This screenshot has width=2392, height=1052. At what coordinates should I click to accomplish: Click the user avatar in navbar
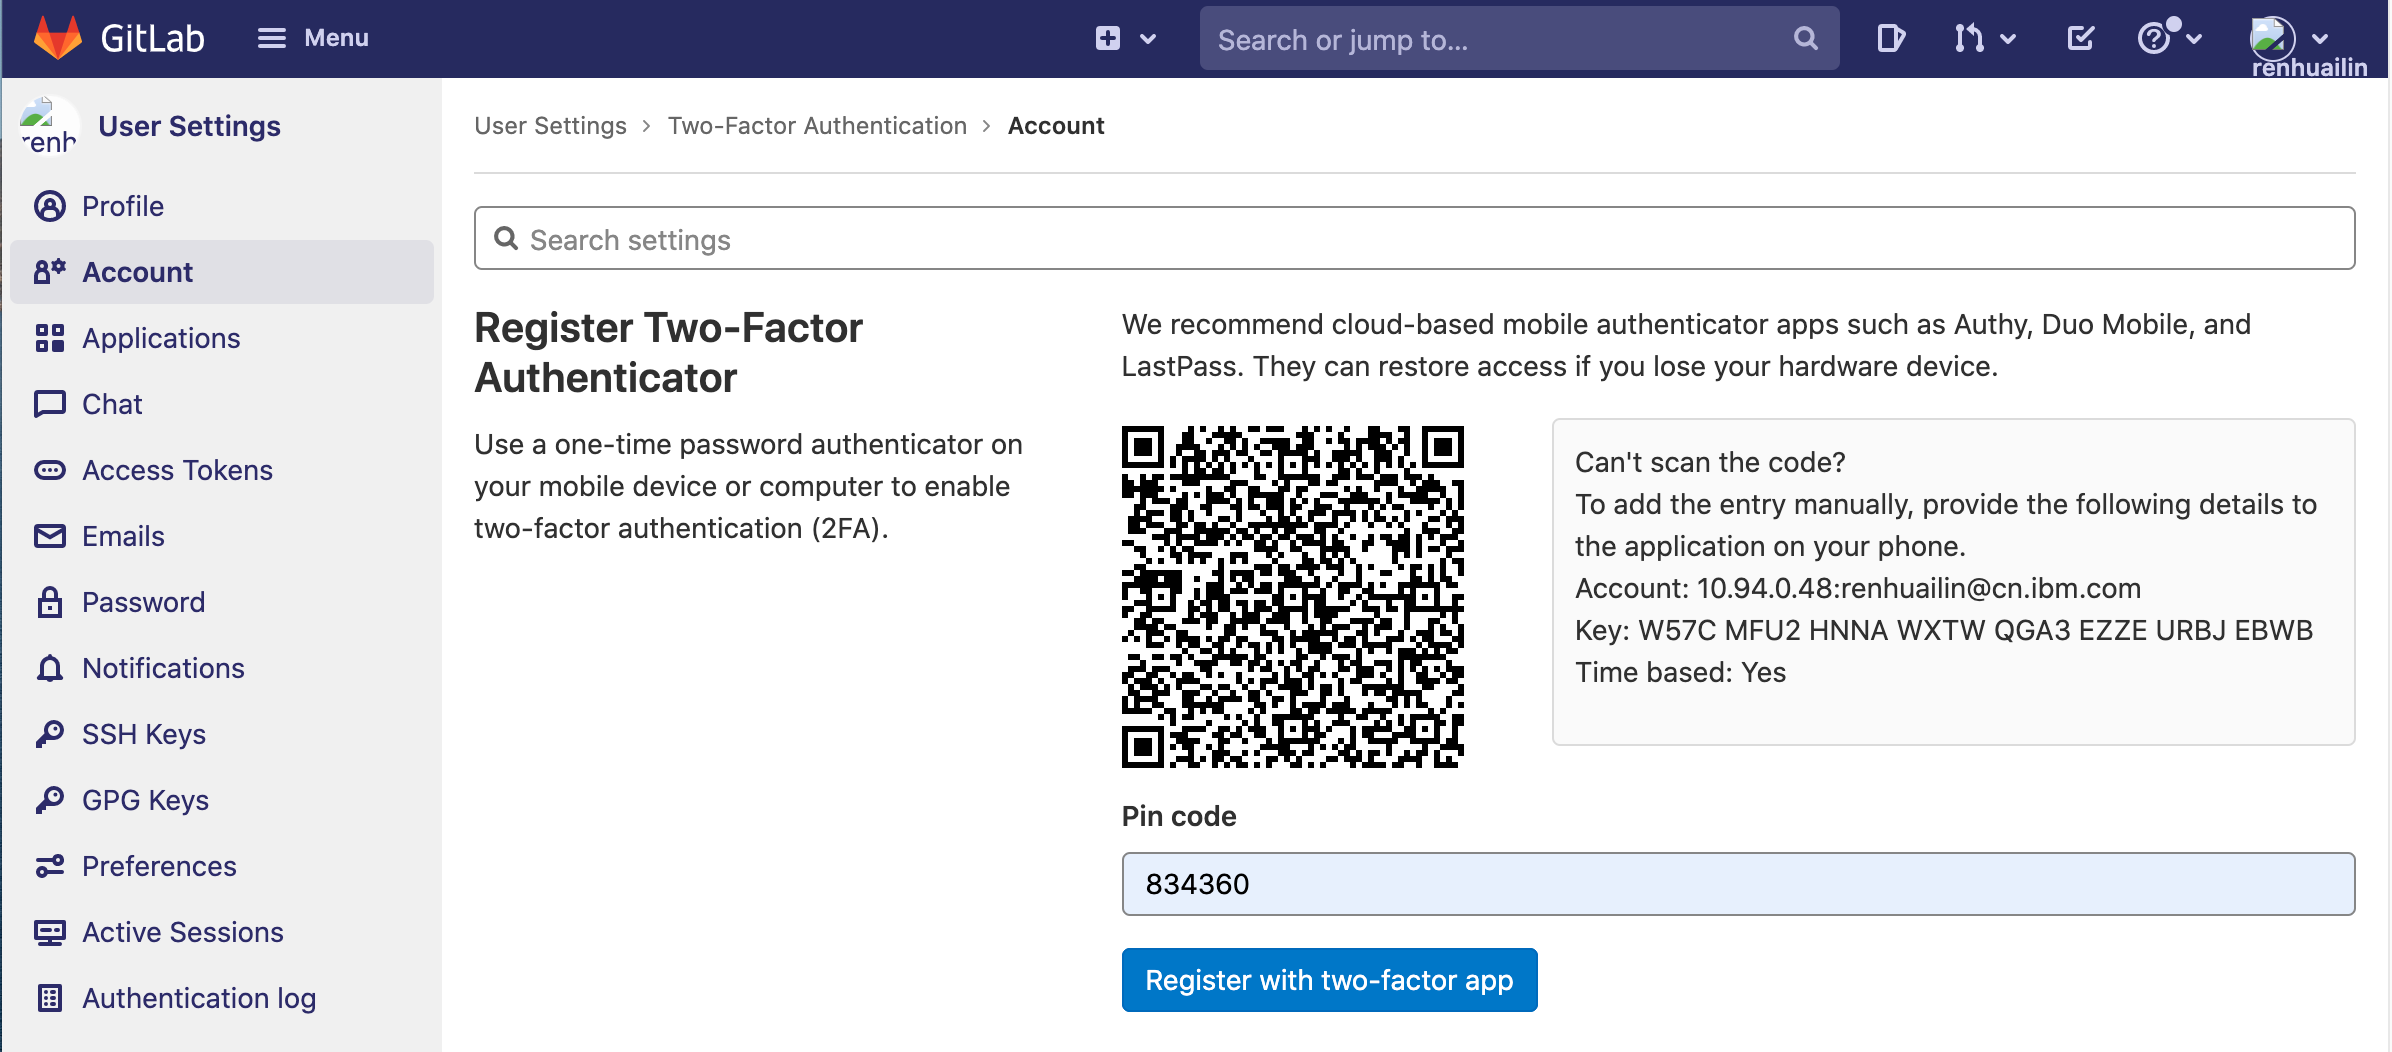click(2271, 38)
